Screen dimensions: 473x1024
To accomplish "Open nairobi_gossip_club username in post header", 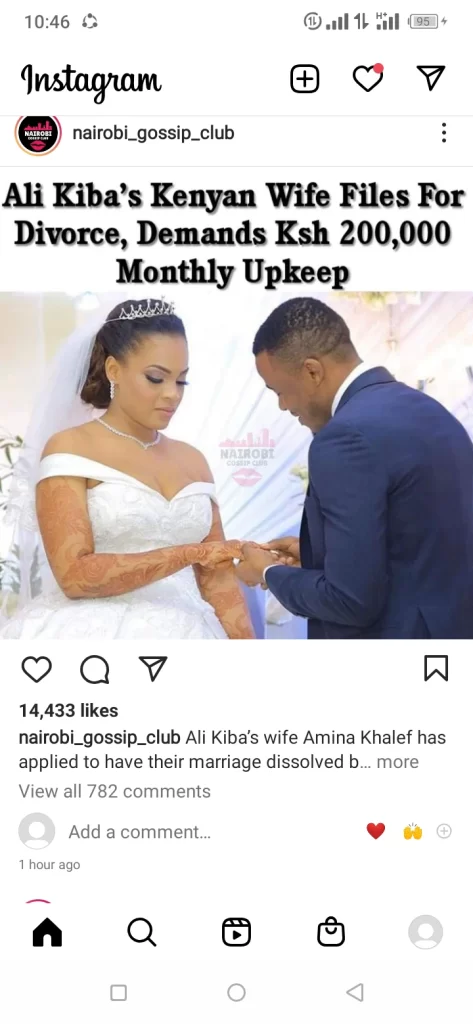I will 153,133.
